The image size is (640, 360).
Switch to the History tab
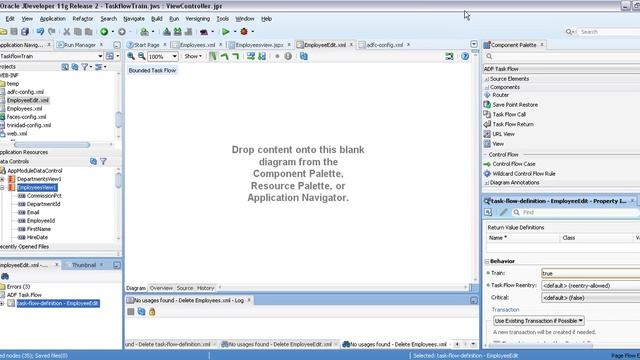point(205,288)
